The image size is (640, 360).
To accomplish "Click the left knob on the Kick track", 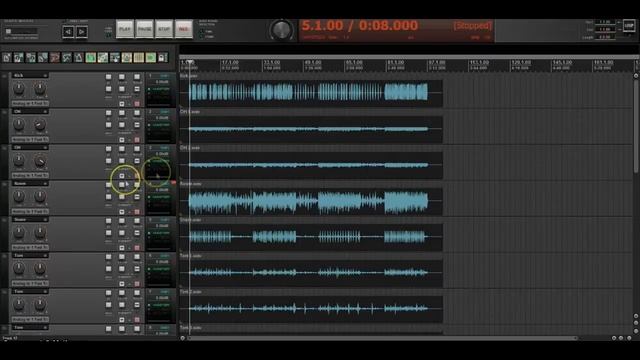I will click(x=19, y=88).
